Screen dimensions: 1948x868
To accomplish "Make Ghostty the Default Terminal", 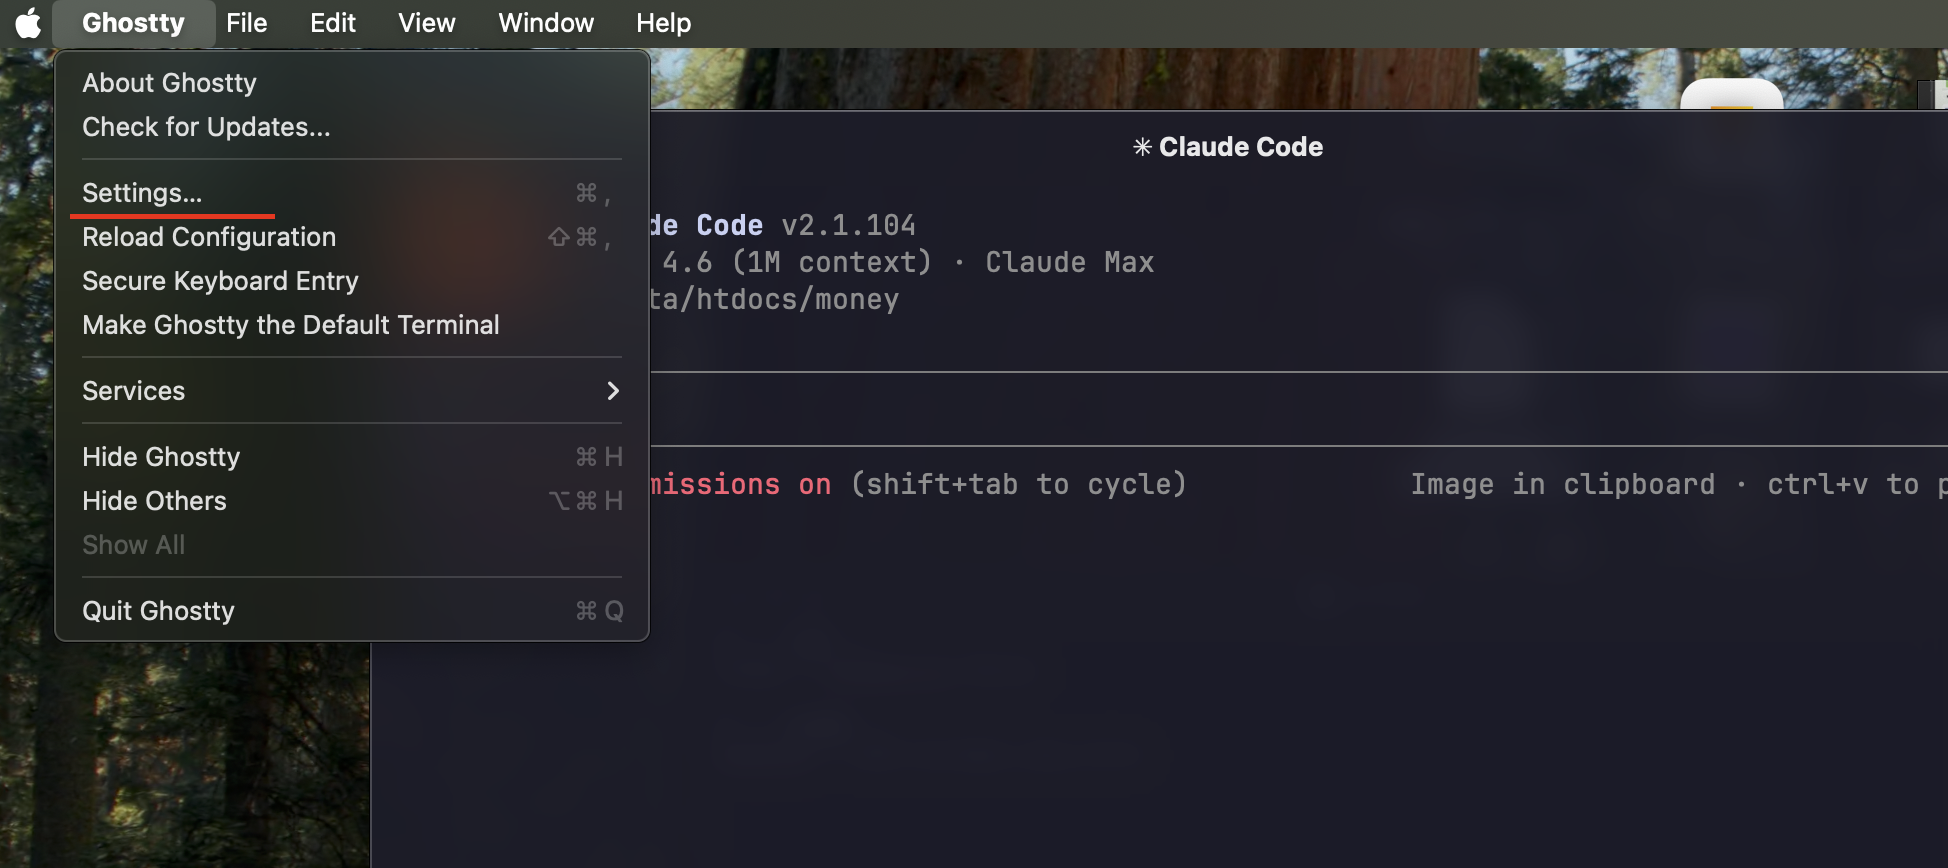I will (290, 325).
